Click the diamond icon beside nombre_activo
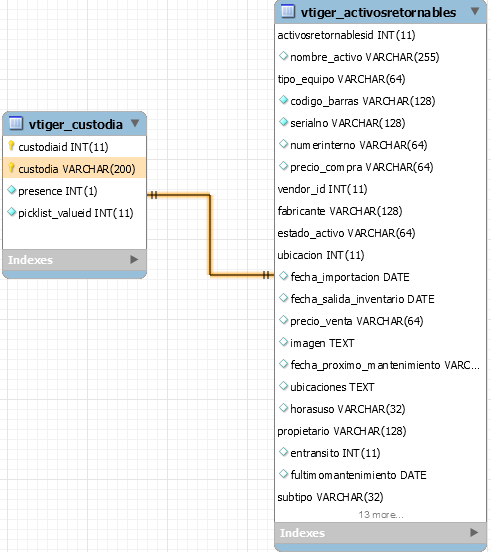The width and height of the screenshot is (491, 552). [283, 56]
